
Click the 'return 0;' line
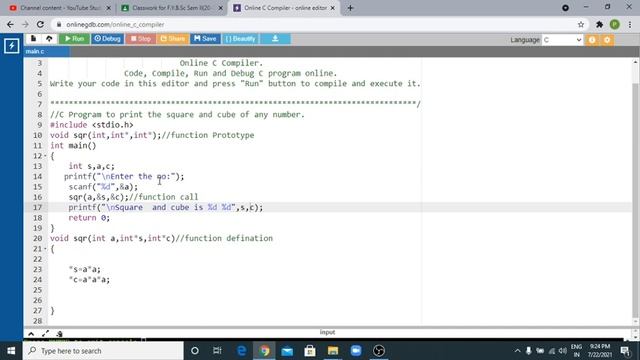click(x=89, y=218)
